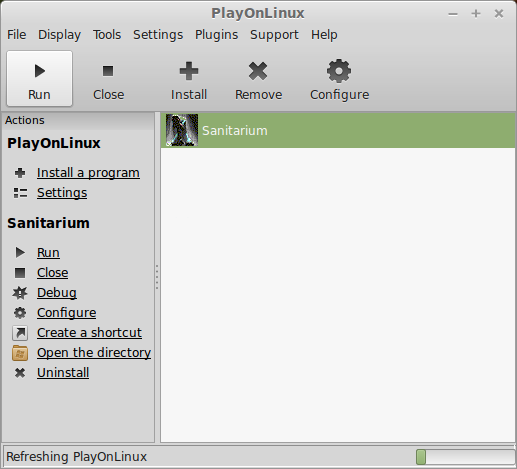Click the gear icon beside sidebar Configure
The image size is (517, 469).
click(x=20, y=313)
